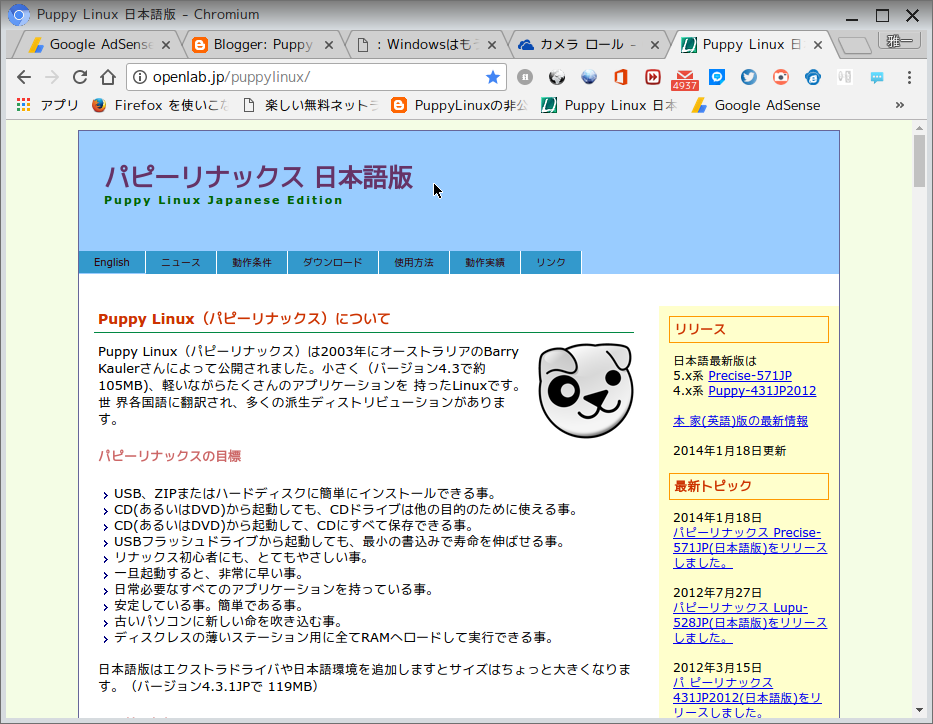Click the address bar URL openlab.jp/puppylinux/
The image size is (933, 724).
231,77
